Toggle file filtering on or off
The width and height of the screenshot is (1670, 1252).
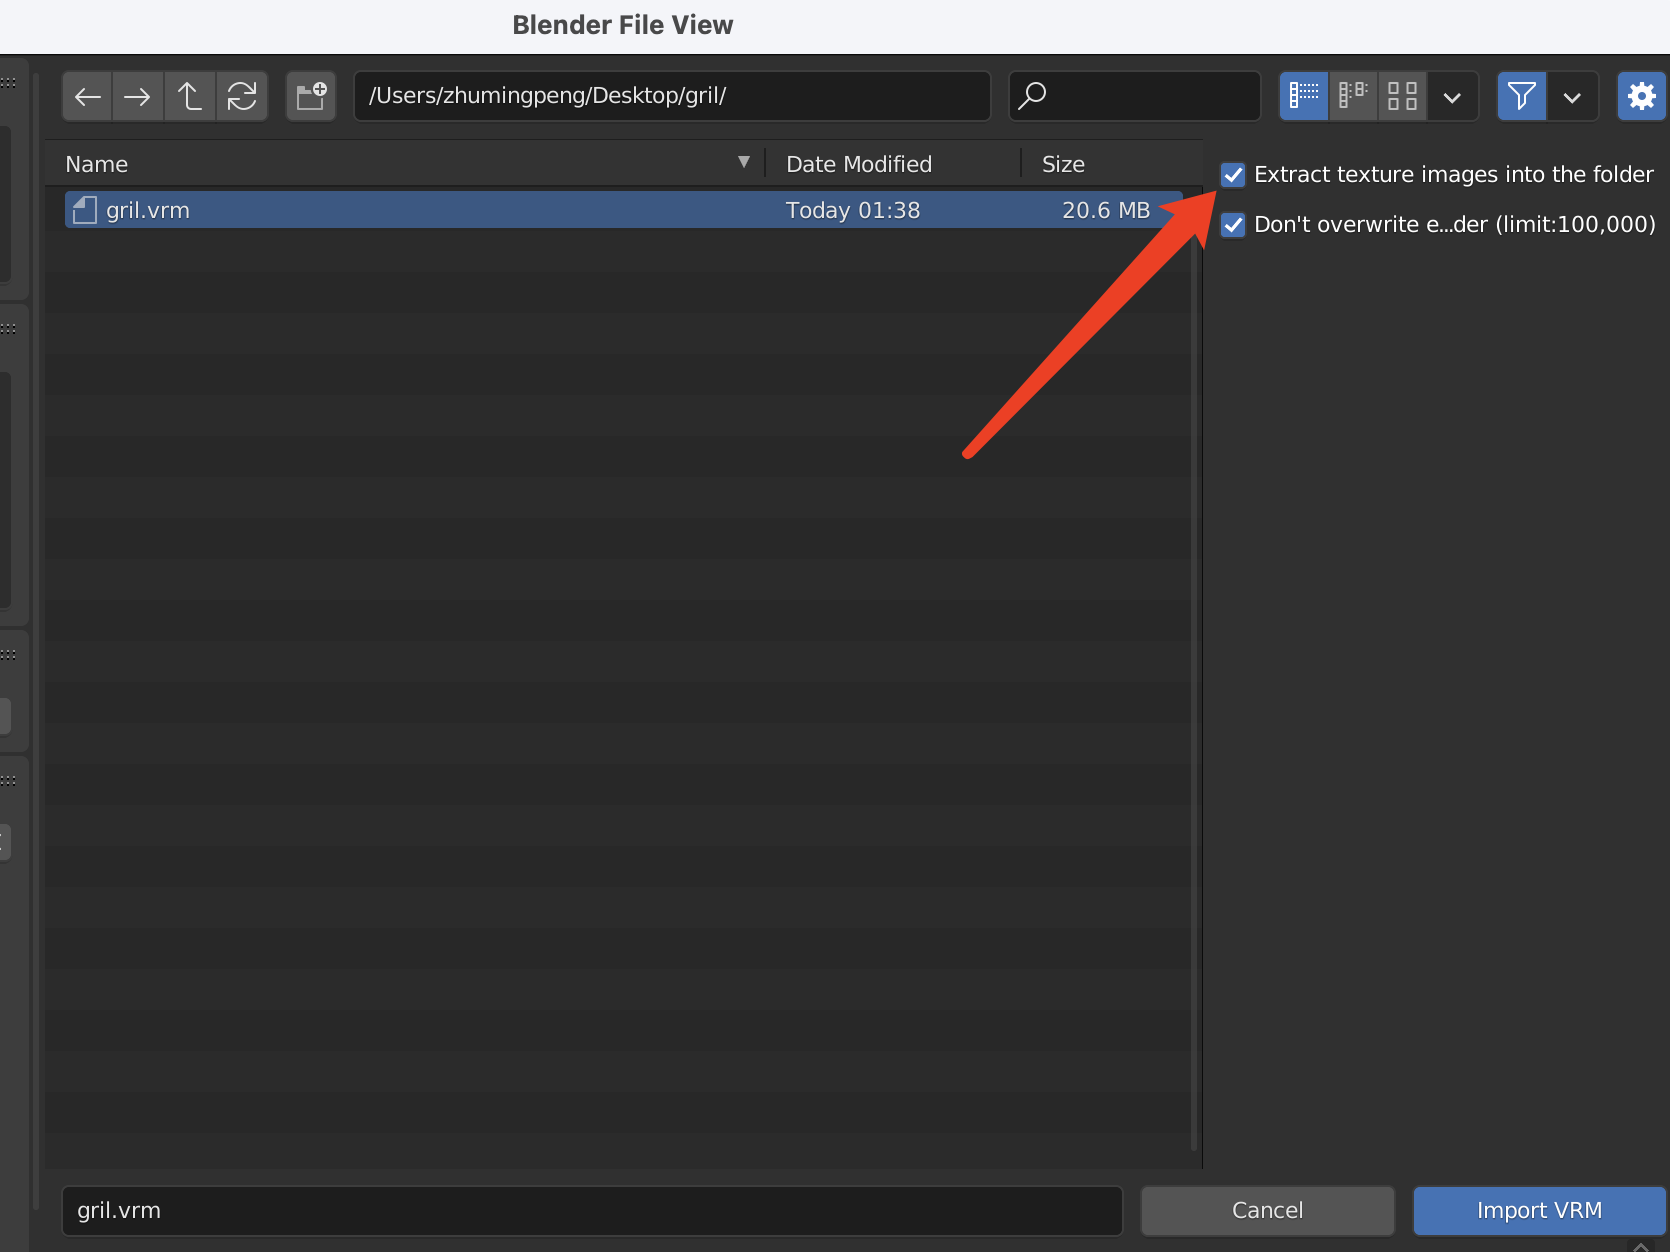[x=1521, y=96]
